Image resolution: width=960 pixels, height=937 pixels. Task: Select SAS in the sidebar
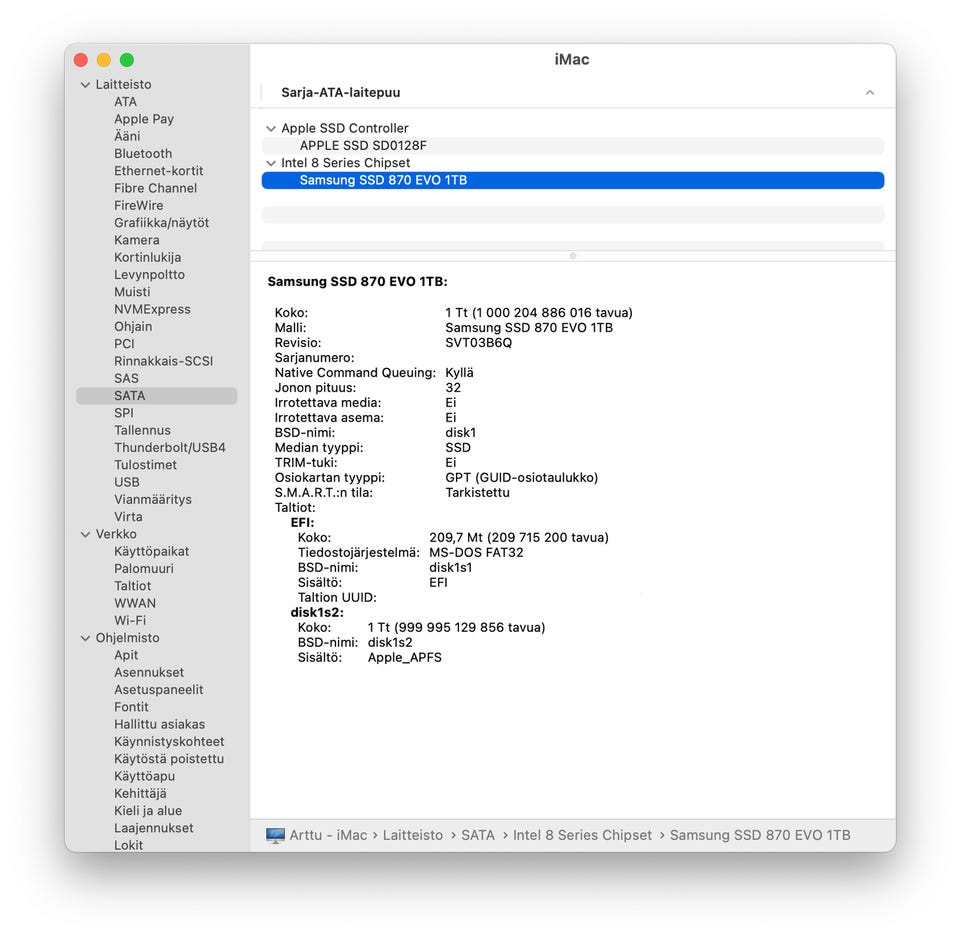pos(127,378)
